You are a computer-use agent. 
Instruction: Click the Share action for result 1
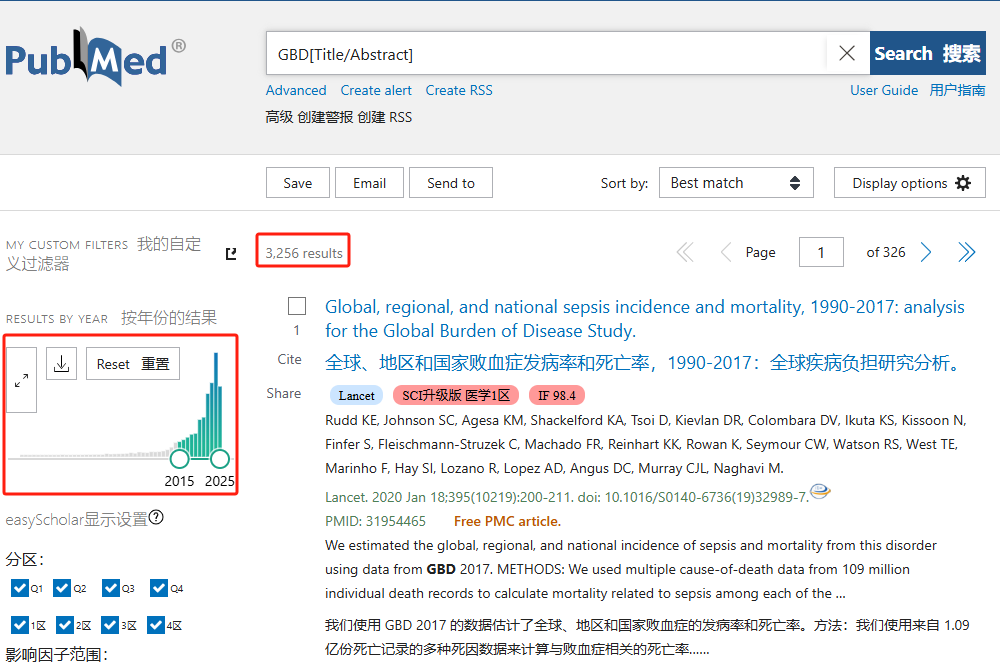(284, 393)
